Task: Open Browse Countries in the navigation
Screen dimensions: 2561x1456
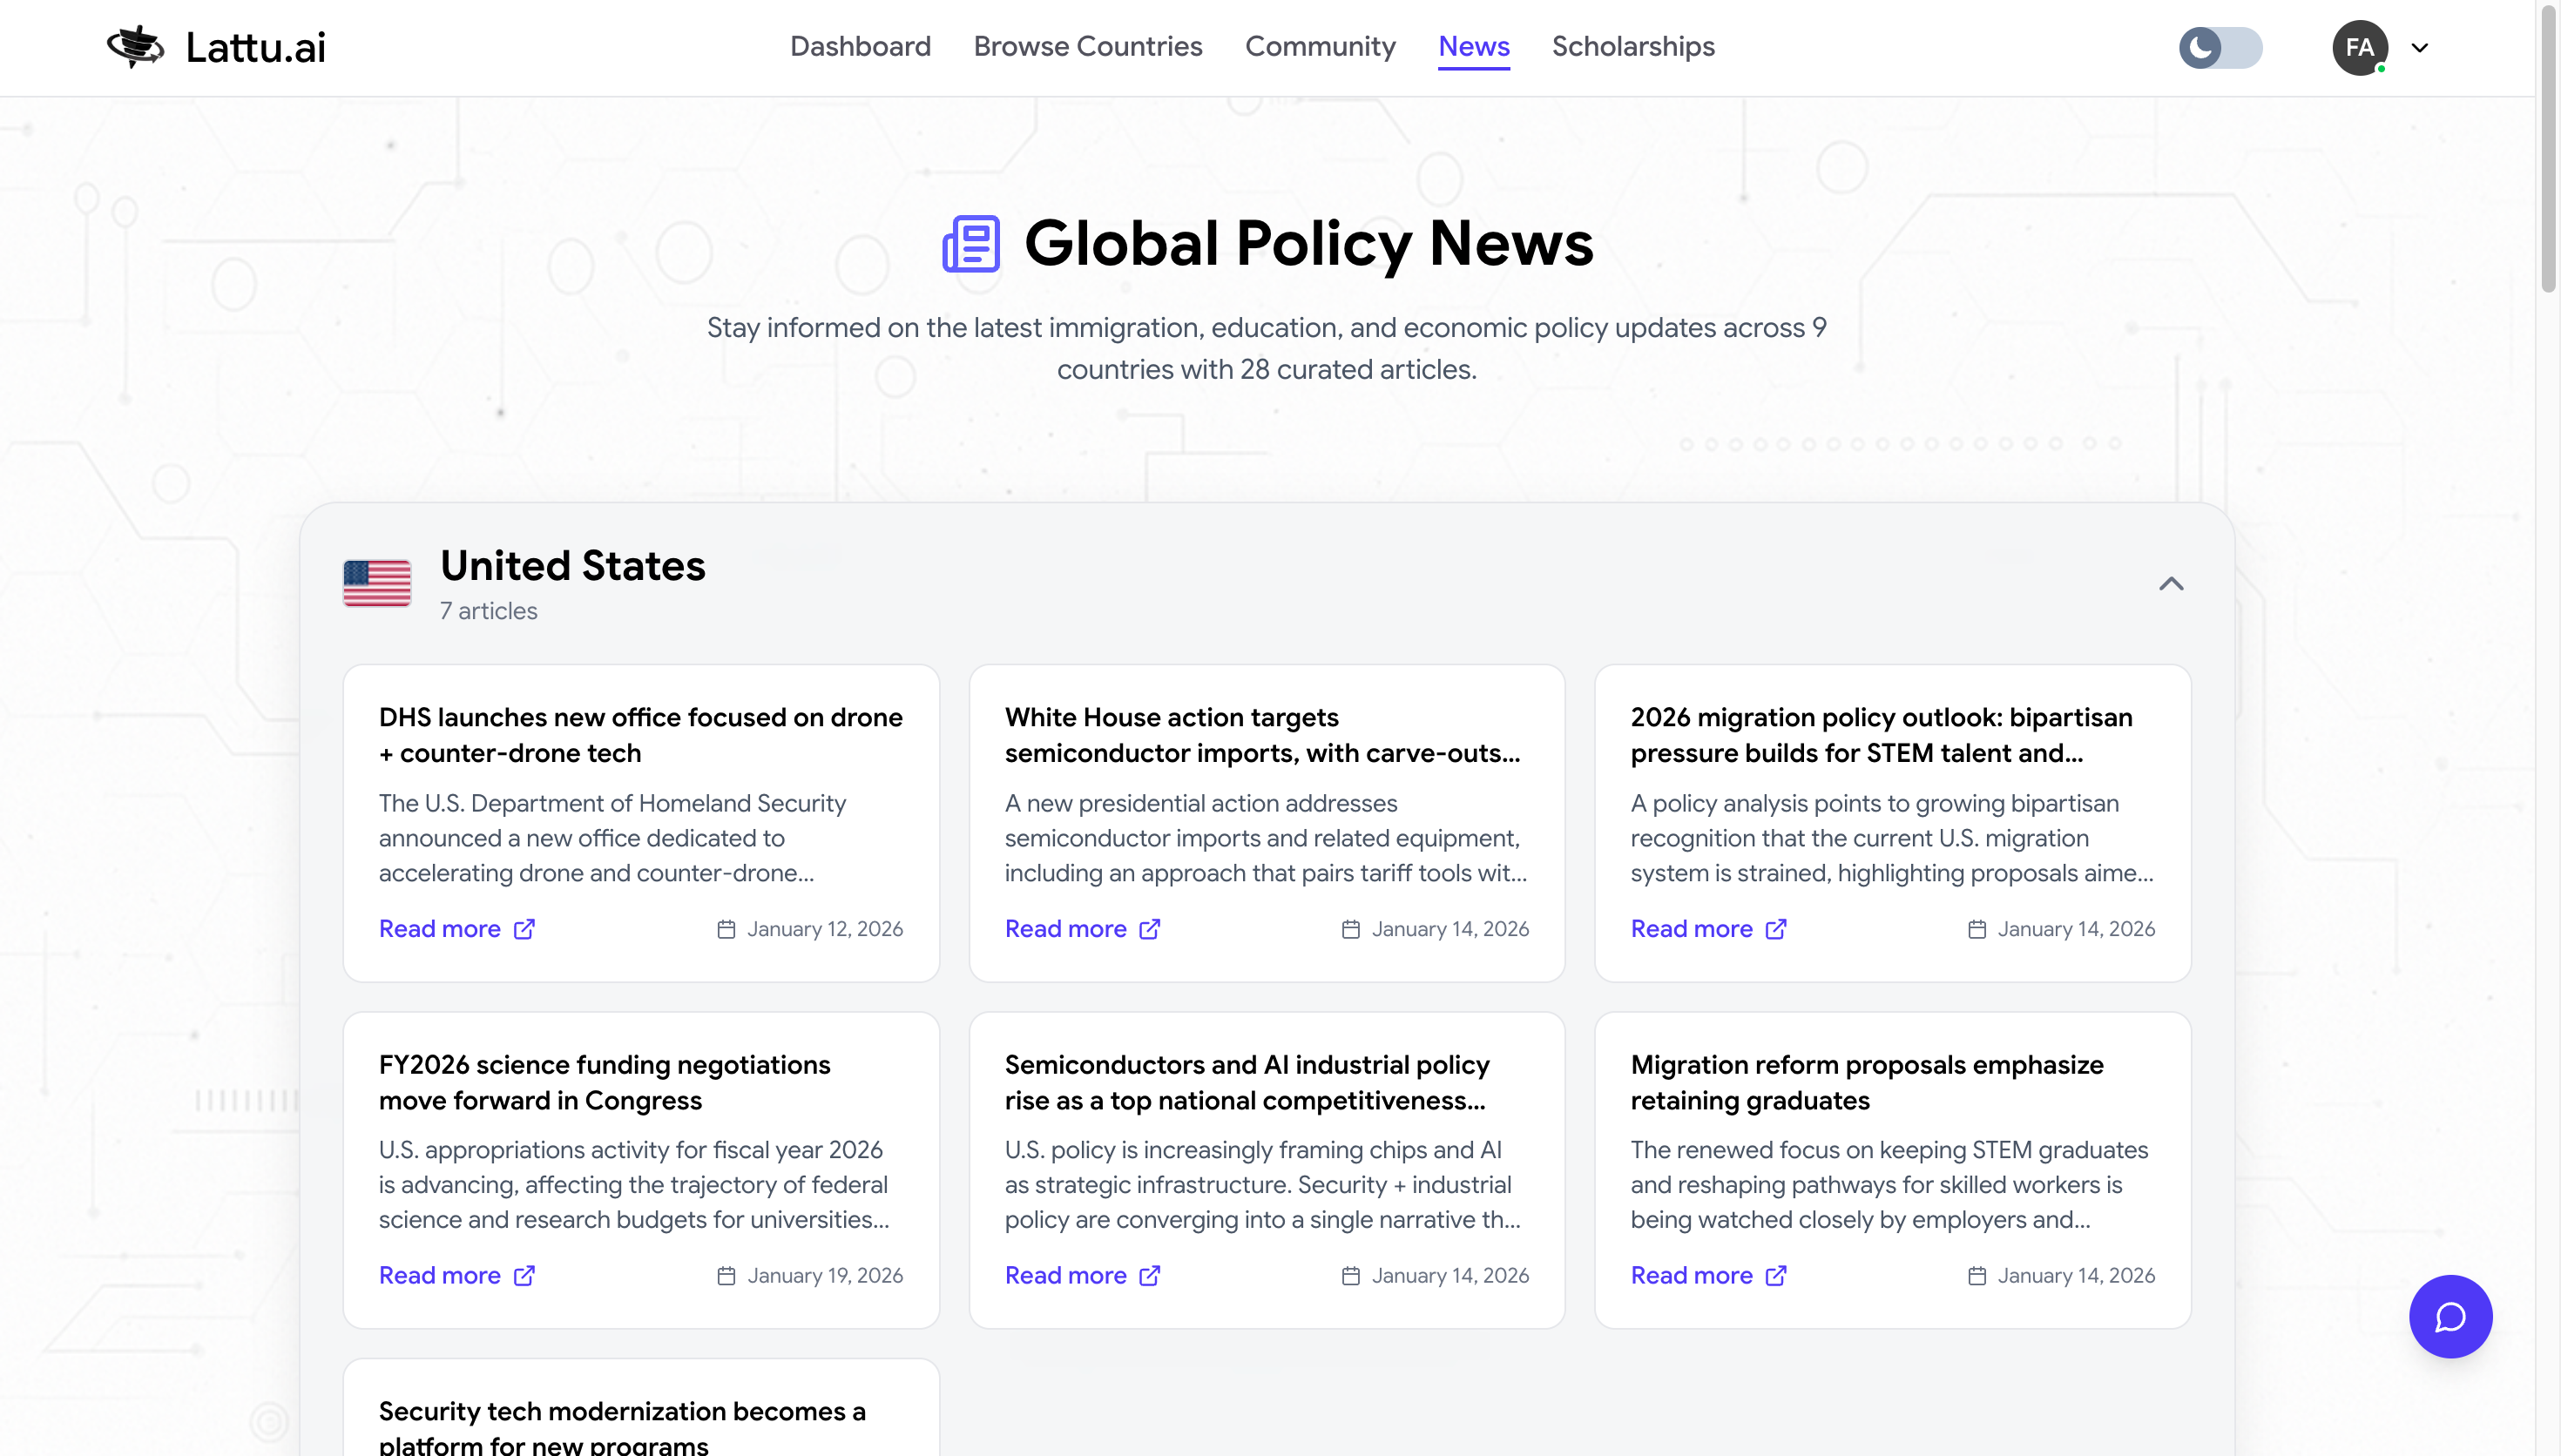Action: coord(1087,46)
